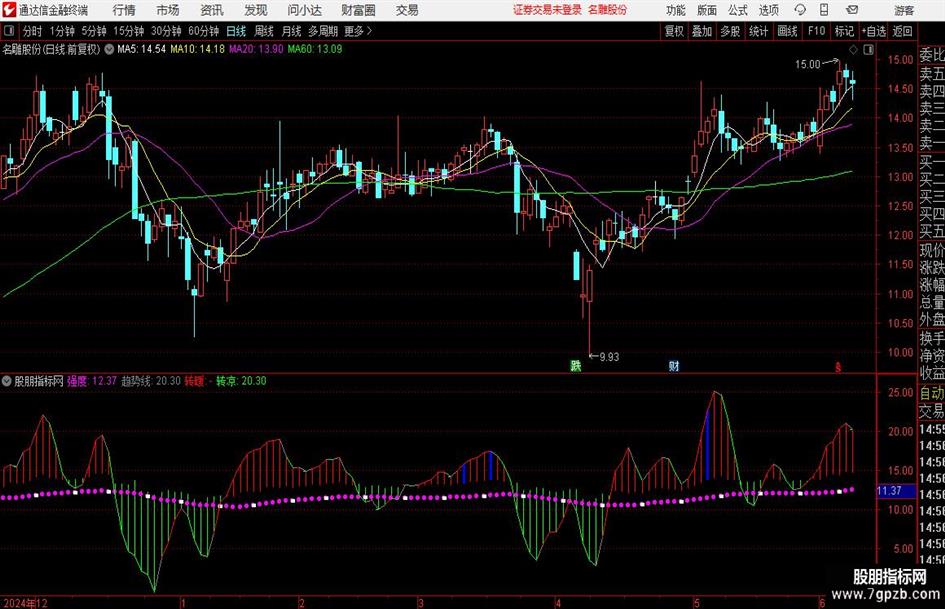
Task: Click the 趋势线: 20.30 indicator value
Action: [151, 381]
